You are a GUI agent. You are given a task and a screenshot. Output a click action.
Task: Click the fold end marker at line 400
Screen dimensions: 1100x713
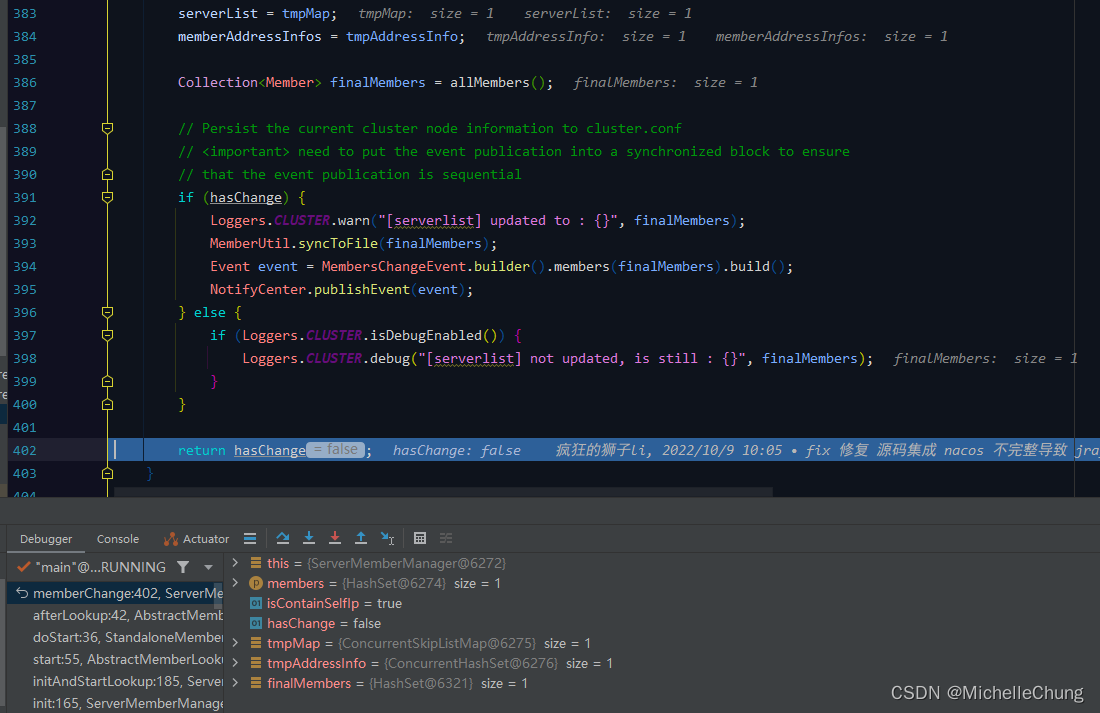pyautogui.click(x=107, y=404)
